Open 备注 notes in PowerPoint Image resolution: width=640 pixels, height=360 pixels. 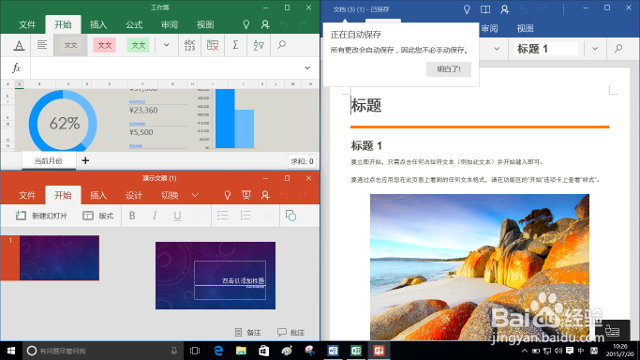coord(248,333)
